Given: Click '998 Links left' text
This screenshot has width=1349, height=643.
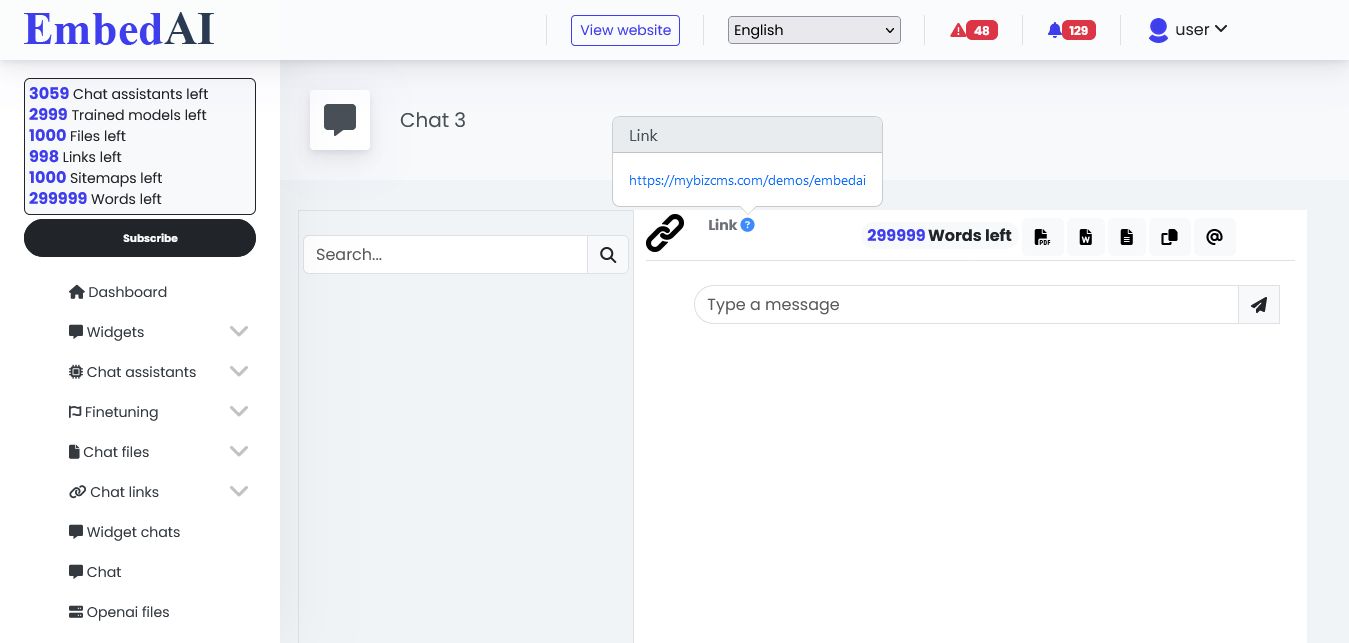Looking at the screenshot, I should pos(75,157).
